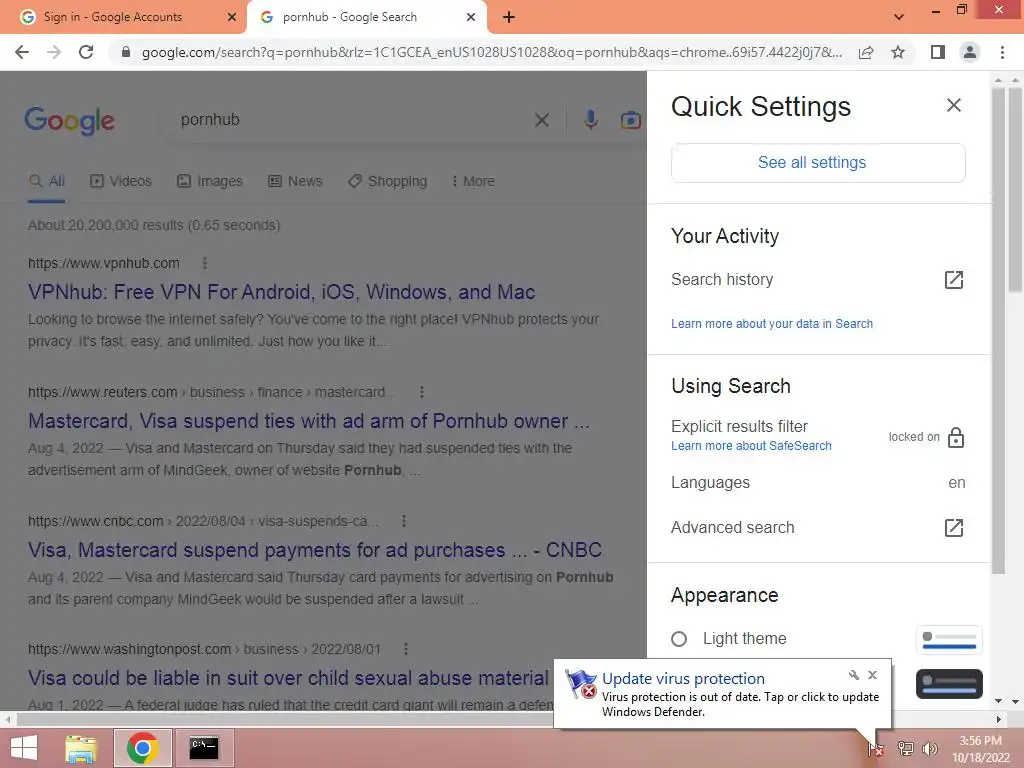Screen dimensions: 1024x768
Task: Switch to the Videos results tab
Action: [x=121, y=182]
